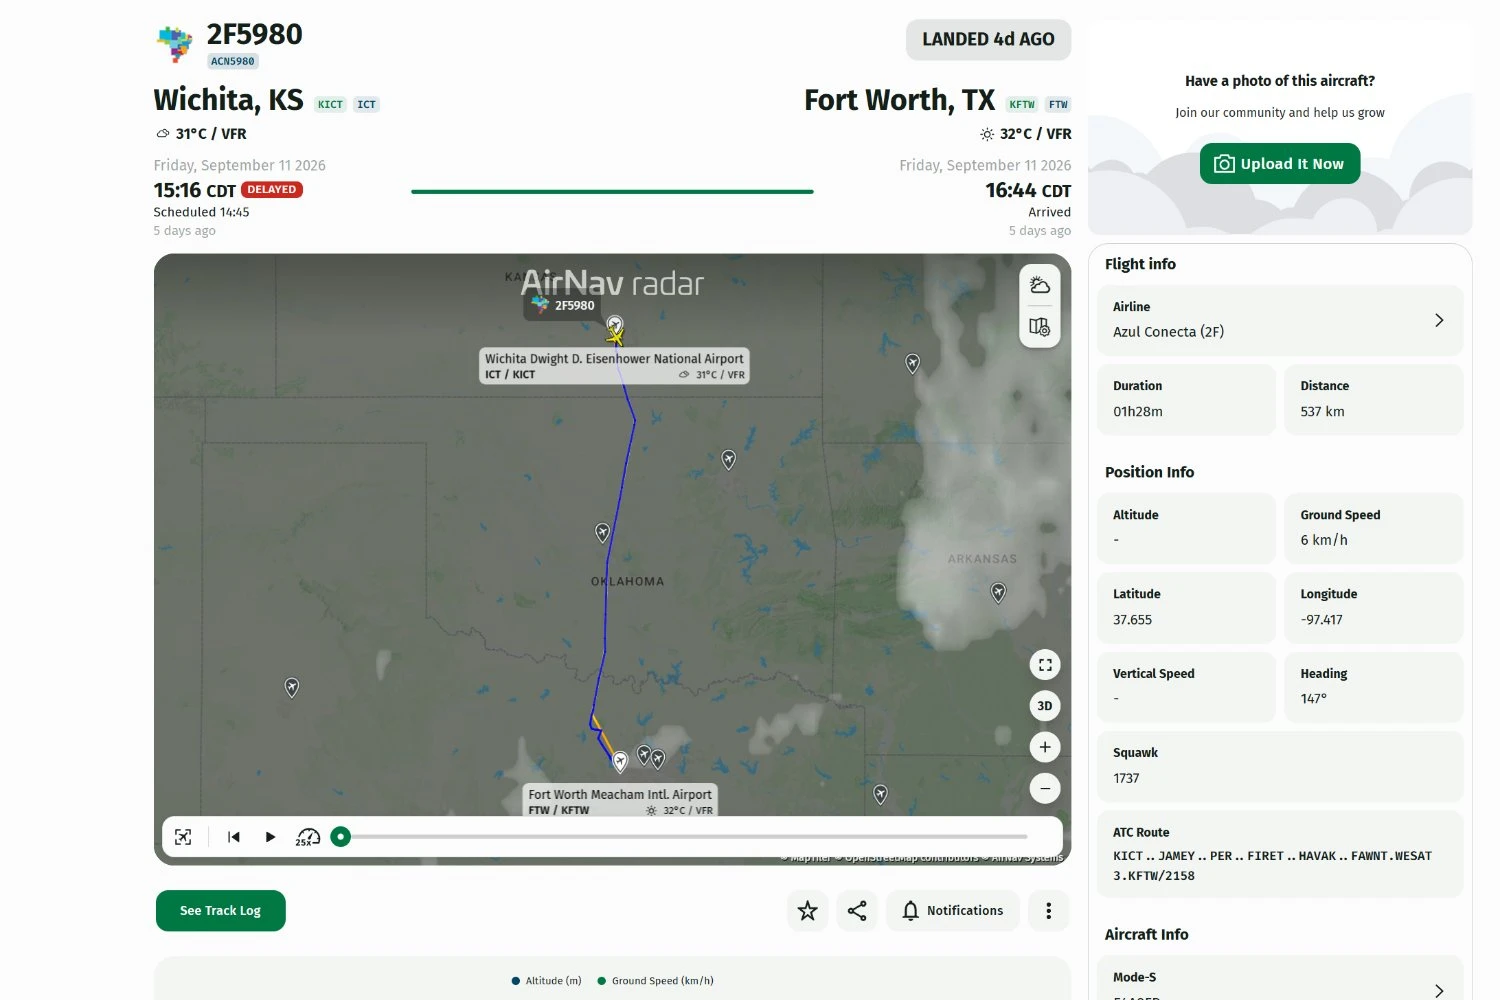This screenshot has height=1000, width=1500.
Task: Click the Longitude value -97.417
Action: (x=1322, y=620)
